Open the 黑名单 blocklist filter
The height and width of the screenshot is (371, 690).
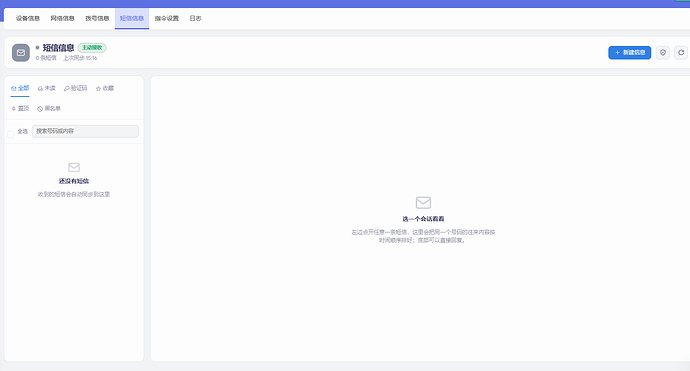pyautogui.click(x=49, y=108)
